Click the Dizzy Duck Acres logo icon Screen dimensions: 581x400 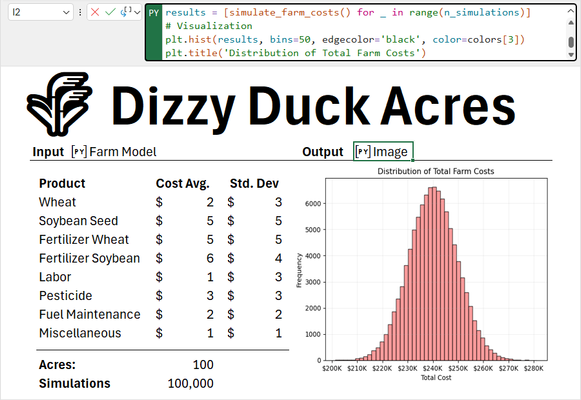tap(60, 104)
